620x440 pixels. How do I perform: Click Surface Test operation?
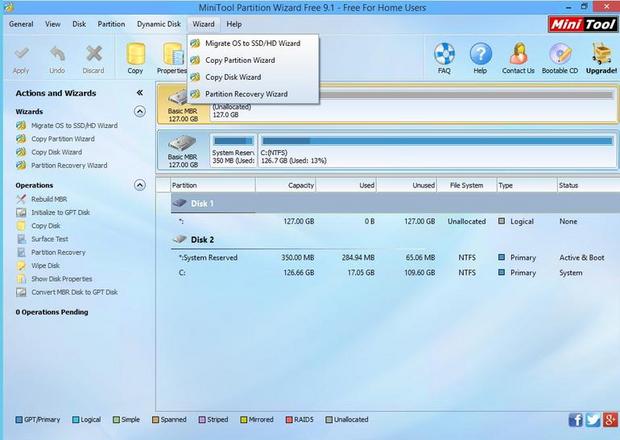(x=49, y=239)
